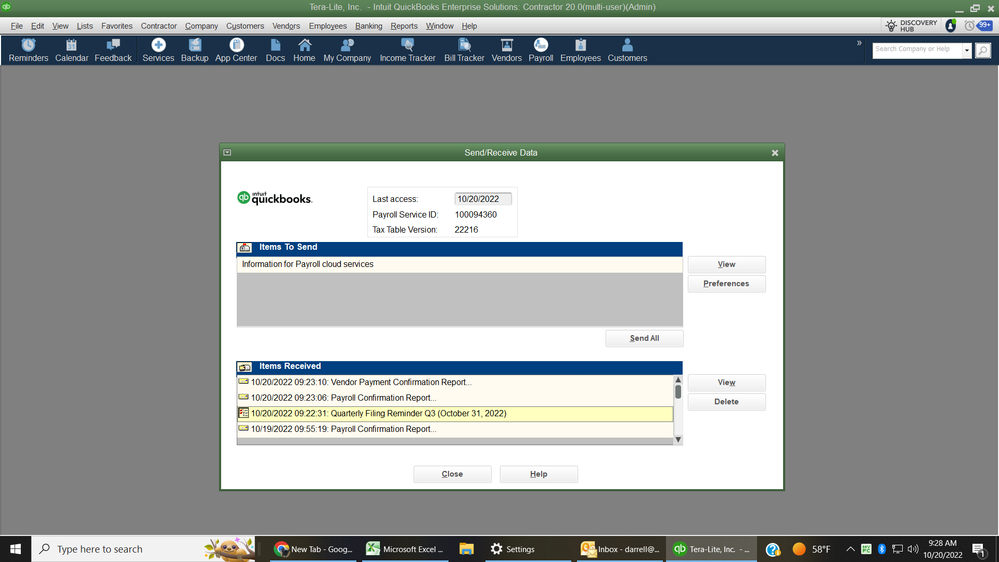Open Vendors center from toolbar
999x562 pixels.
tap(507, 50)
